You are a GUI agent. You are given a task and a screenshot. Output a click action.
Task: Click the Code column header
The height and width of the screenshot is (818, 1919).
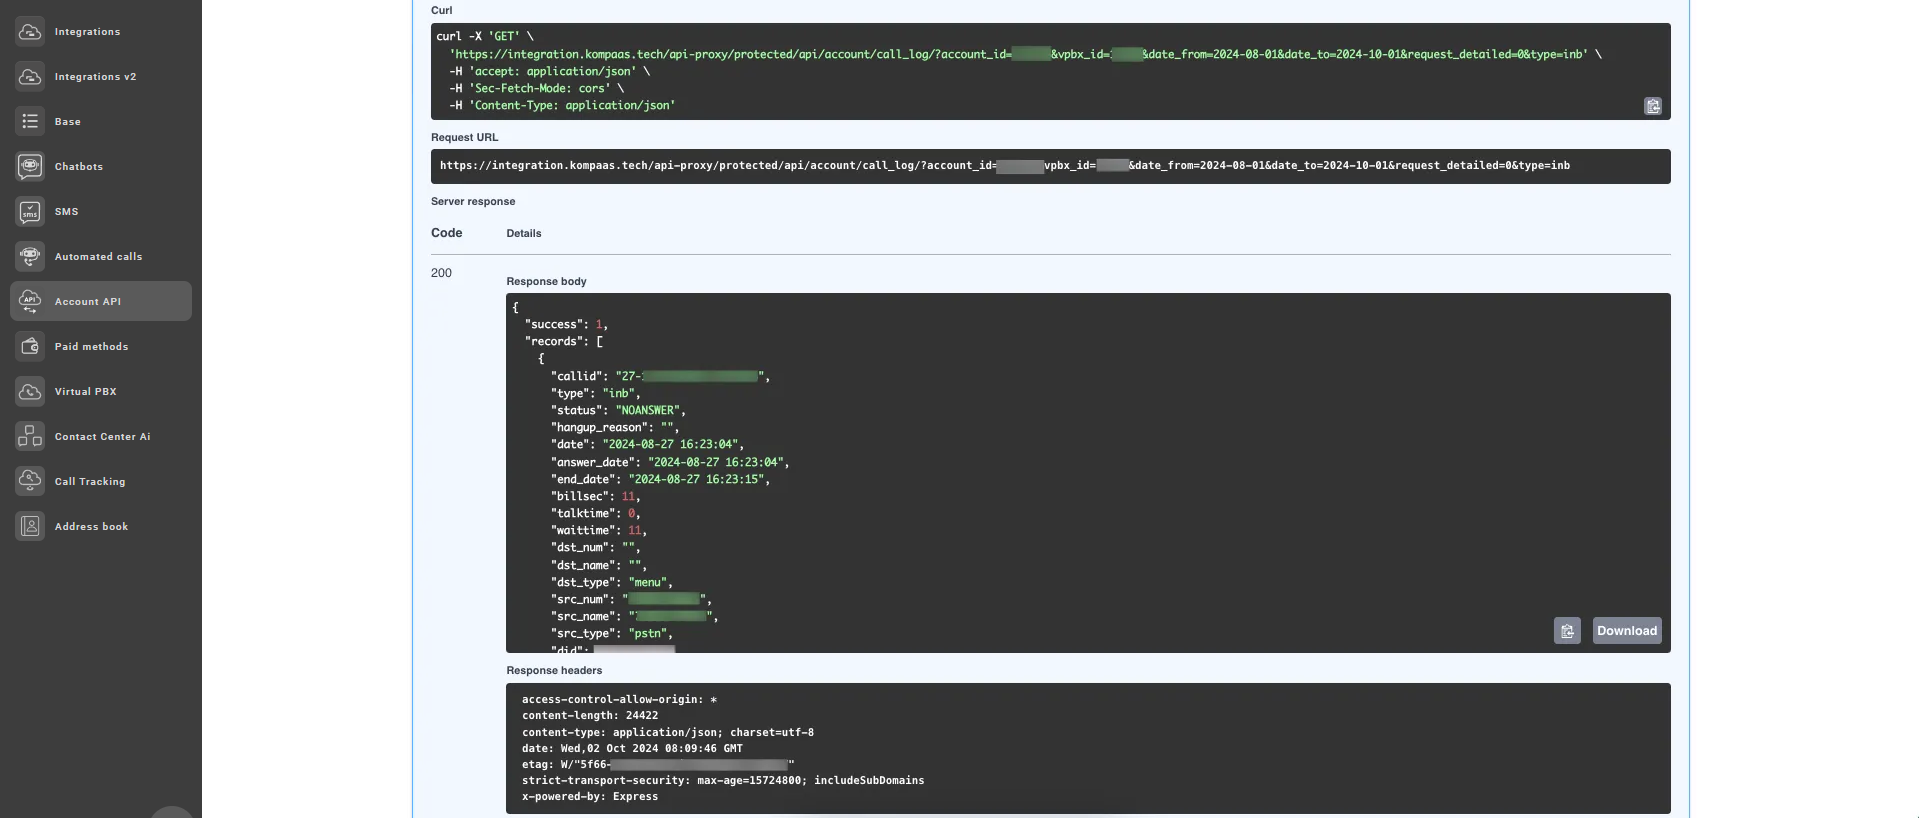[x=446, y=233]
